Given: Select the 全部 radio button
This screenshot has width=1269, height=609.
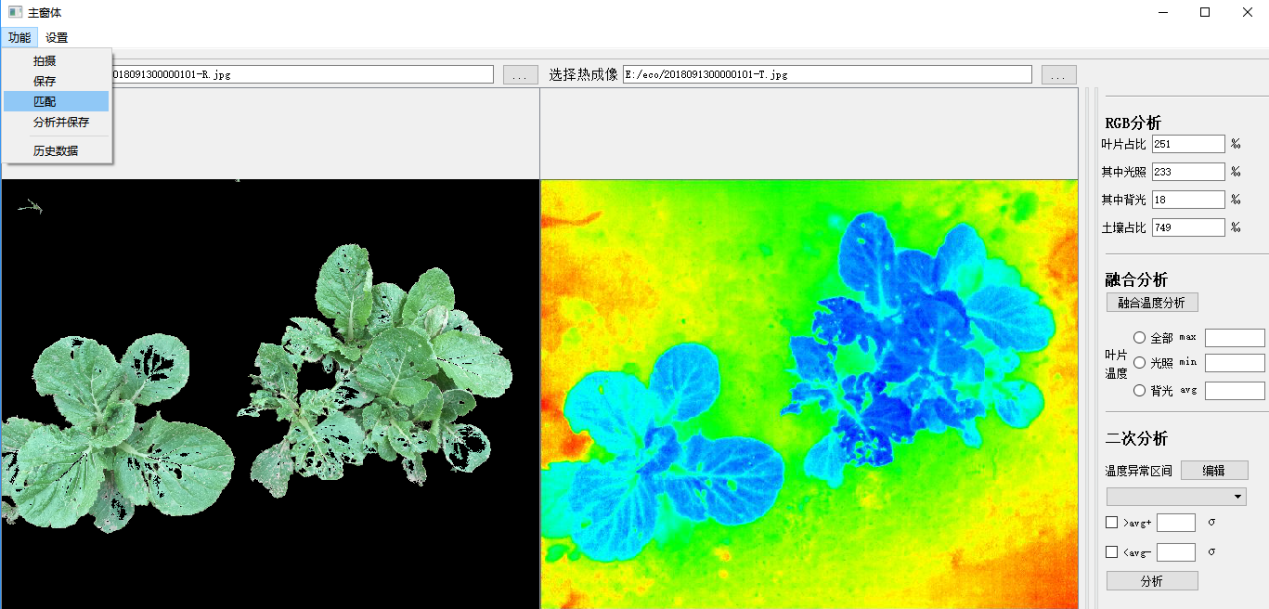Looking at the screenshot, I should (x=1139, y=338).
